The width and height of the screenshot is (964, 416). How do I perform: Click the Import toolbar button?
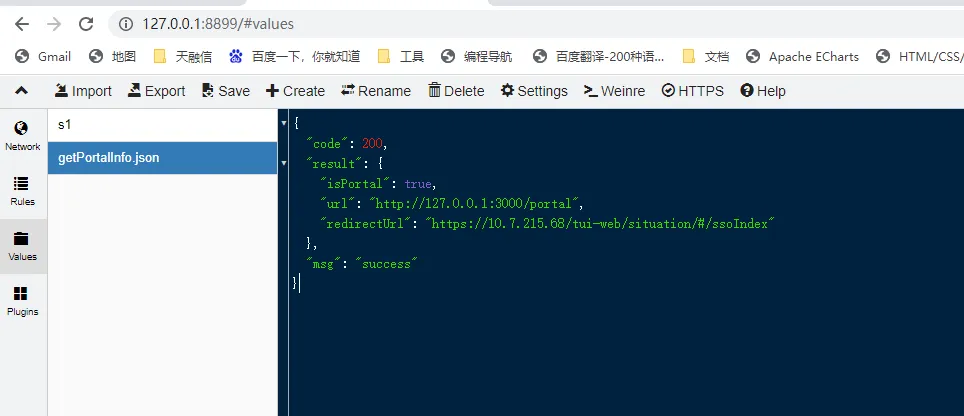tap(83, 91)
